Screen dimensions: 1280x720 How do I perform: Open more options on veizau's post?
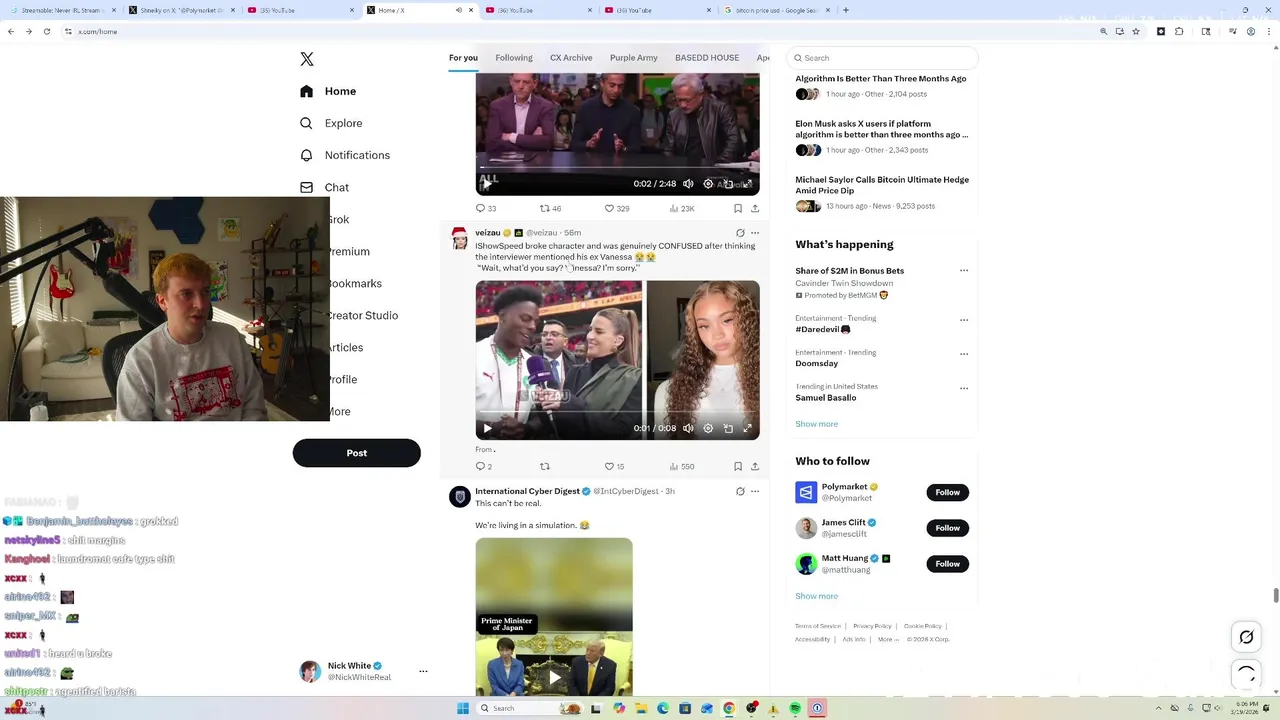pos(755,233)
